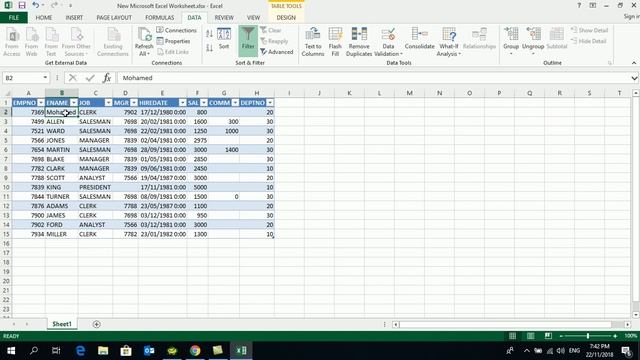640x360 pixels.
Task: Click the Undo icon
Action: click(36, 5)
